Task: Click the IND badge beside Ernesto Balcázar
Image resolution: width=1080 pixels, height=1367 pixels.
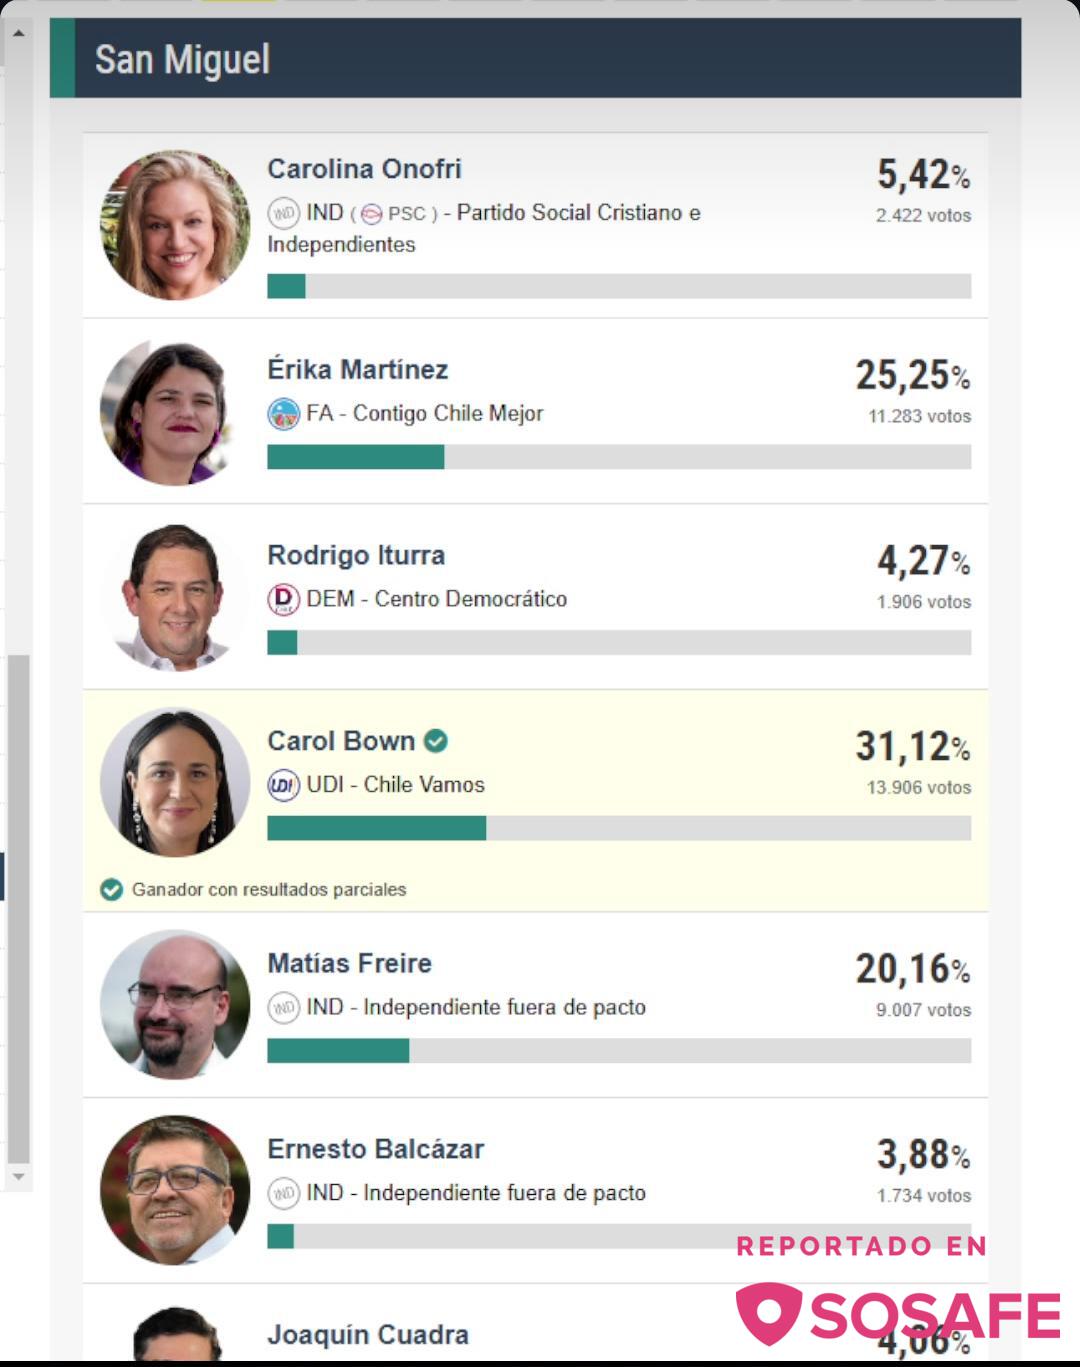Action: tap(284, 1193)
